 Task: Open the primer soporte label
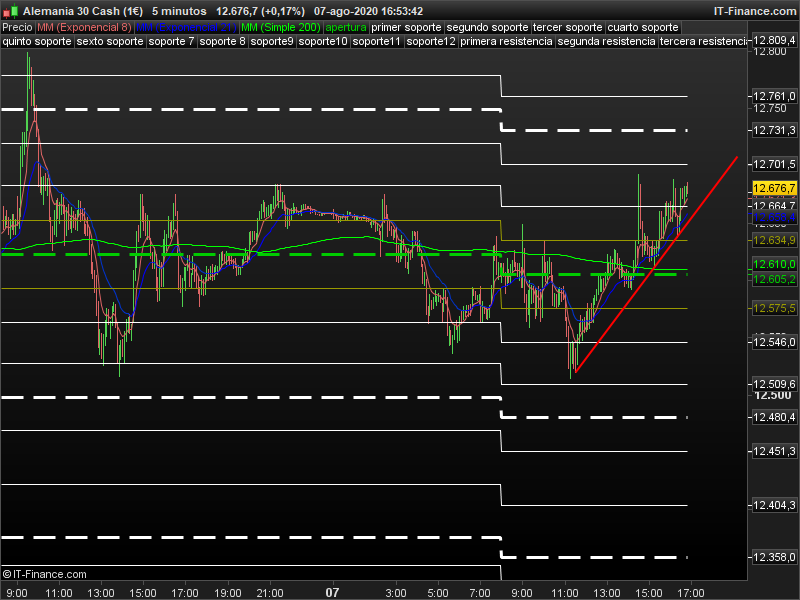(406, 27)
